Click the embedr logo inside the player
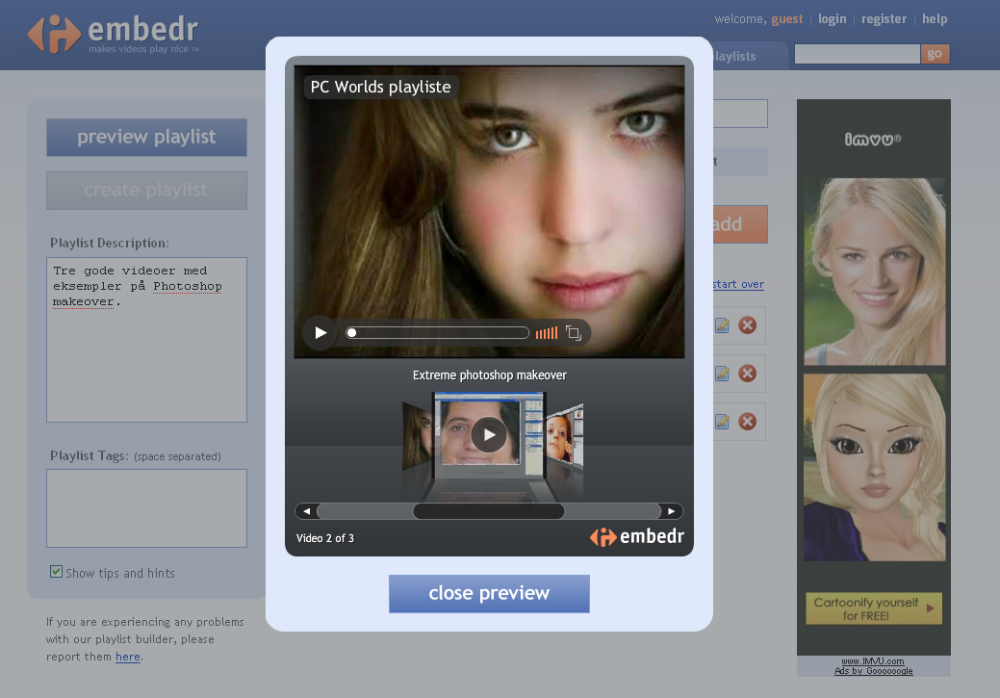 click(x=637, y=537)
